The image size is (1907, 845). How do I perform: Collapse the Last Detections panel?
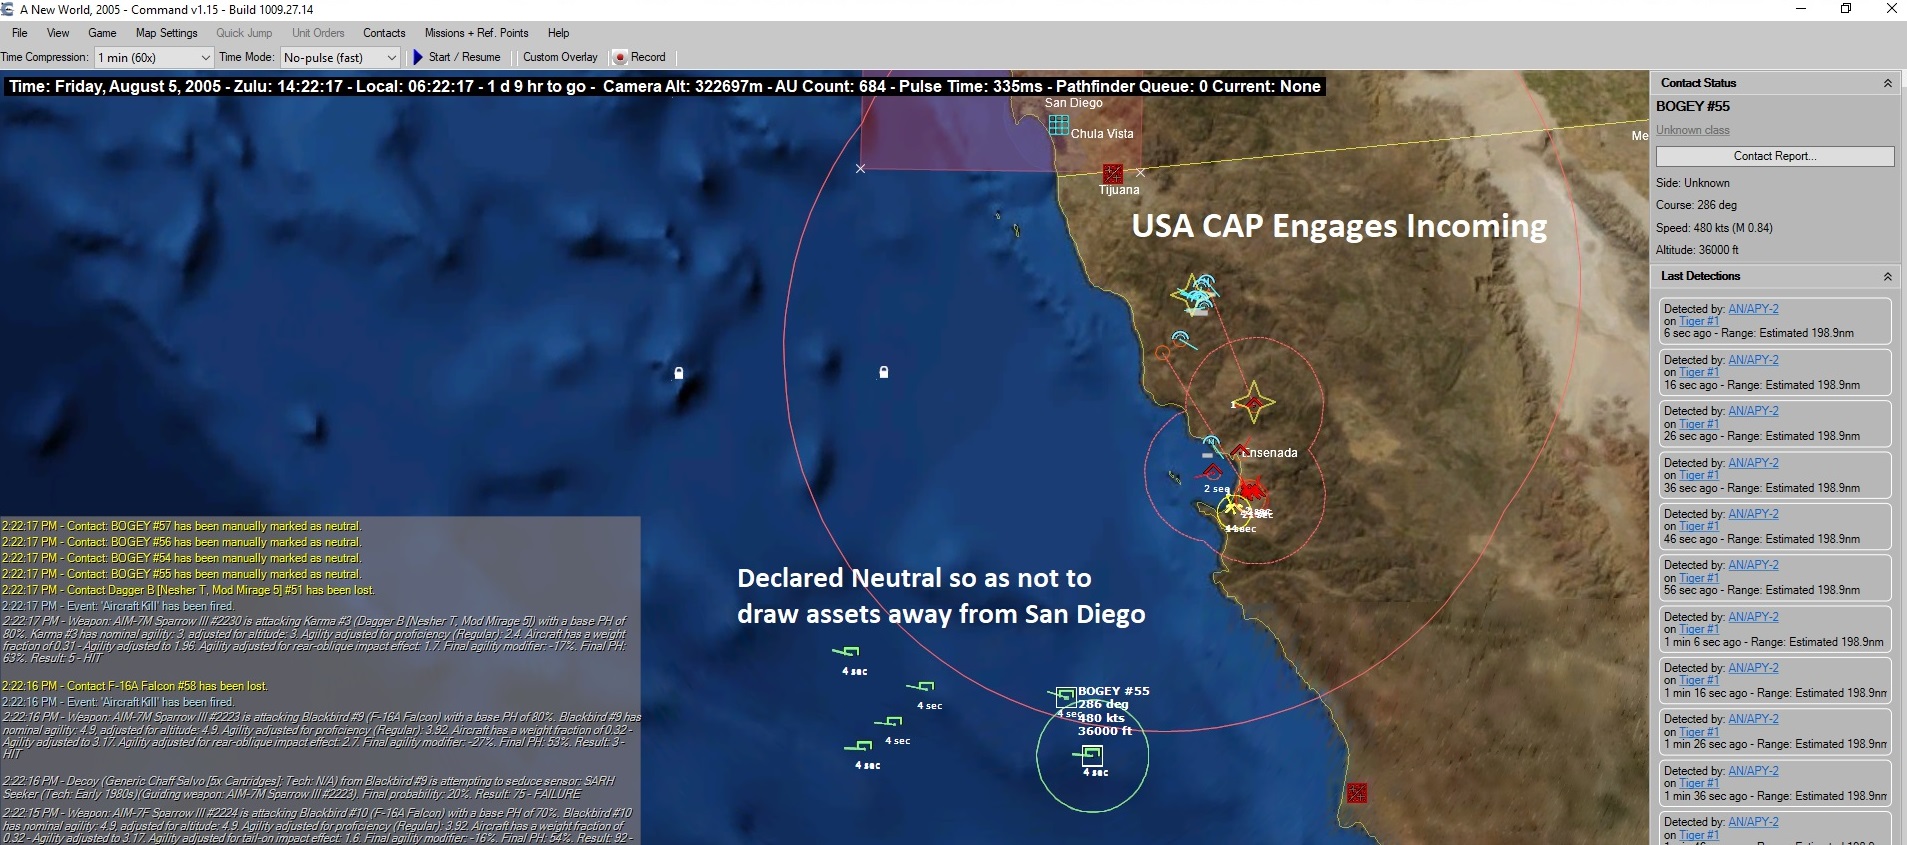coord(1888,276)
